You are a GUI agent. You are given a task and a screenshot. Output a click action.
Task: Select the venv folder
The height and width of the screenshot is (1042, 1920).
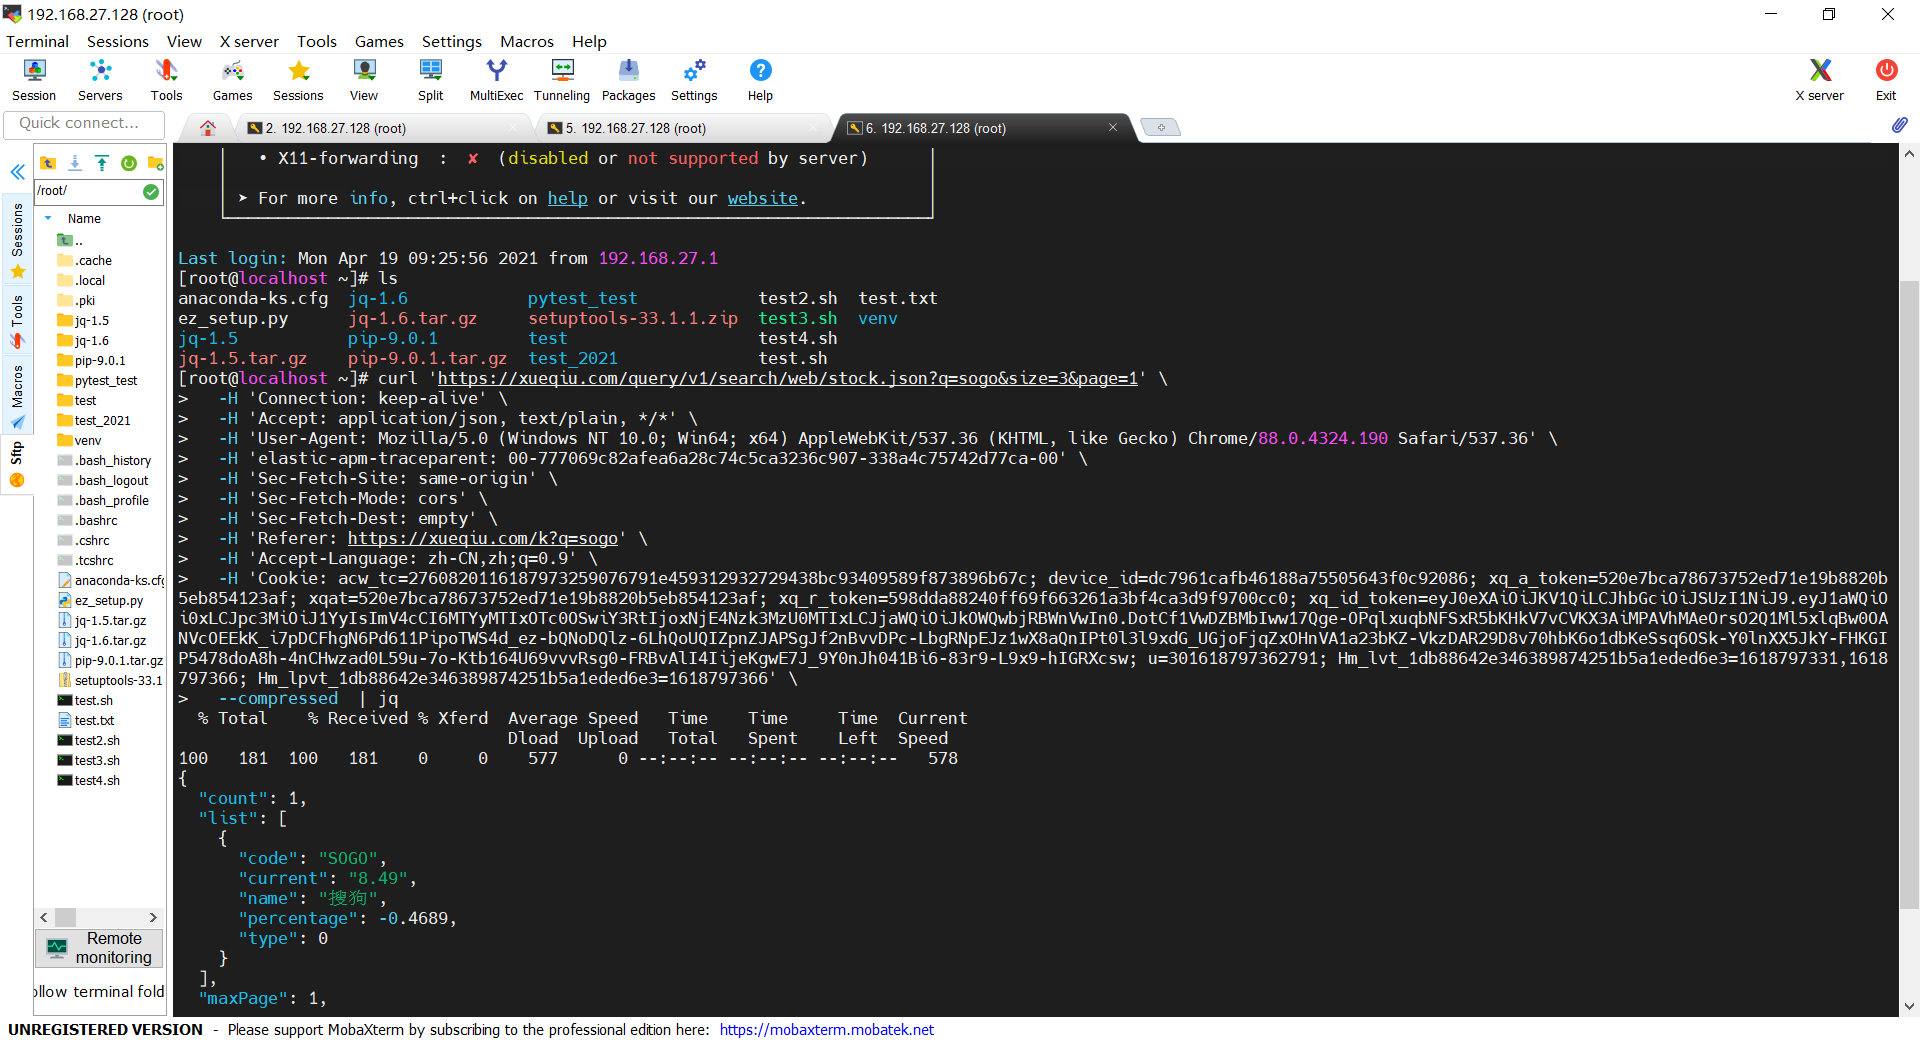pos(80,440)
